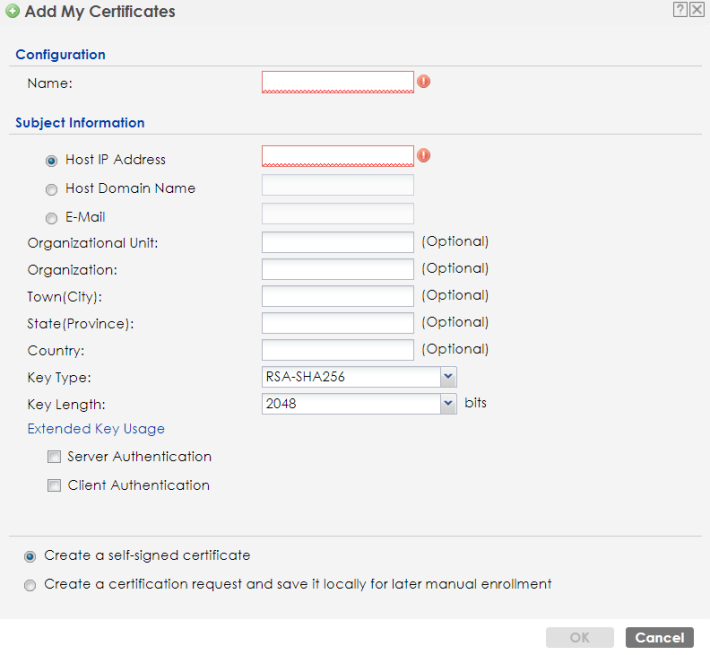Click the help question mark icon

pyautogui.click(x=680, y=10)
